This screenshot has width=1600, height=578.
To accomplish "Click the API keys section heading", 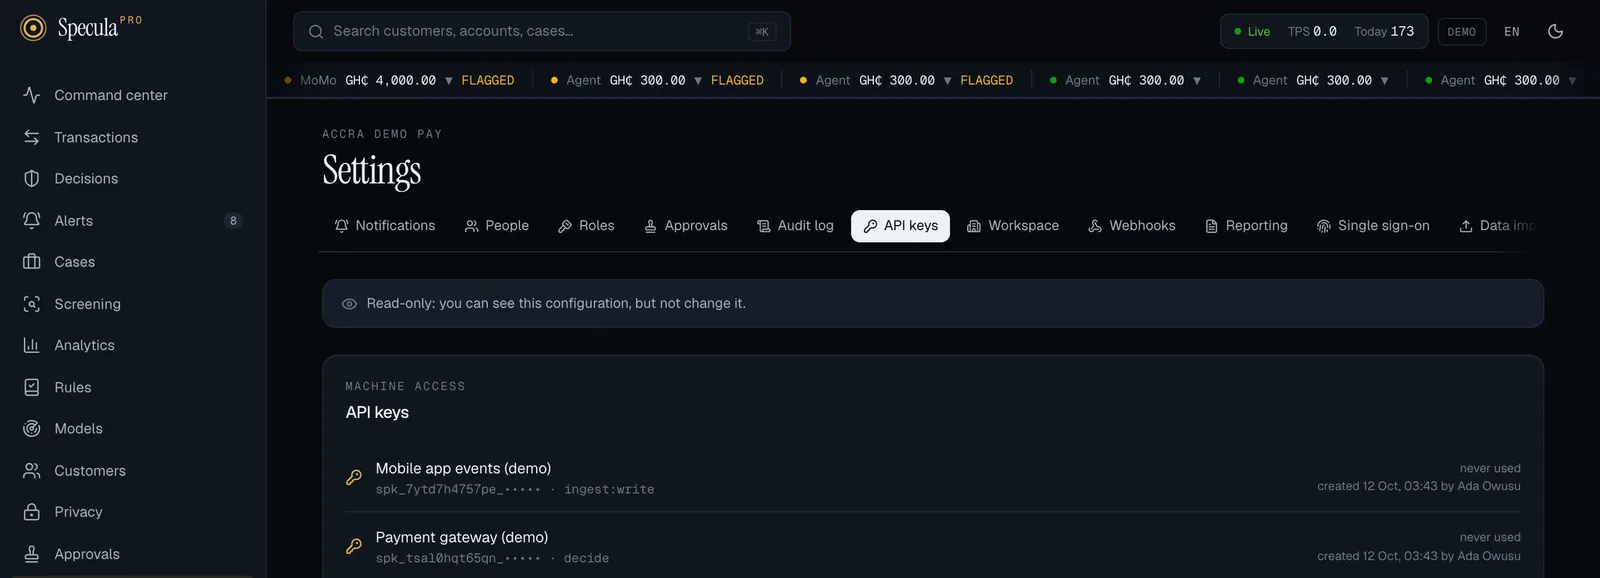I will (x=377, y=412).
